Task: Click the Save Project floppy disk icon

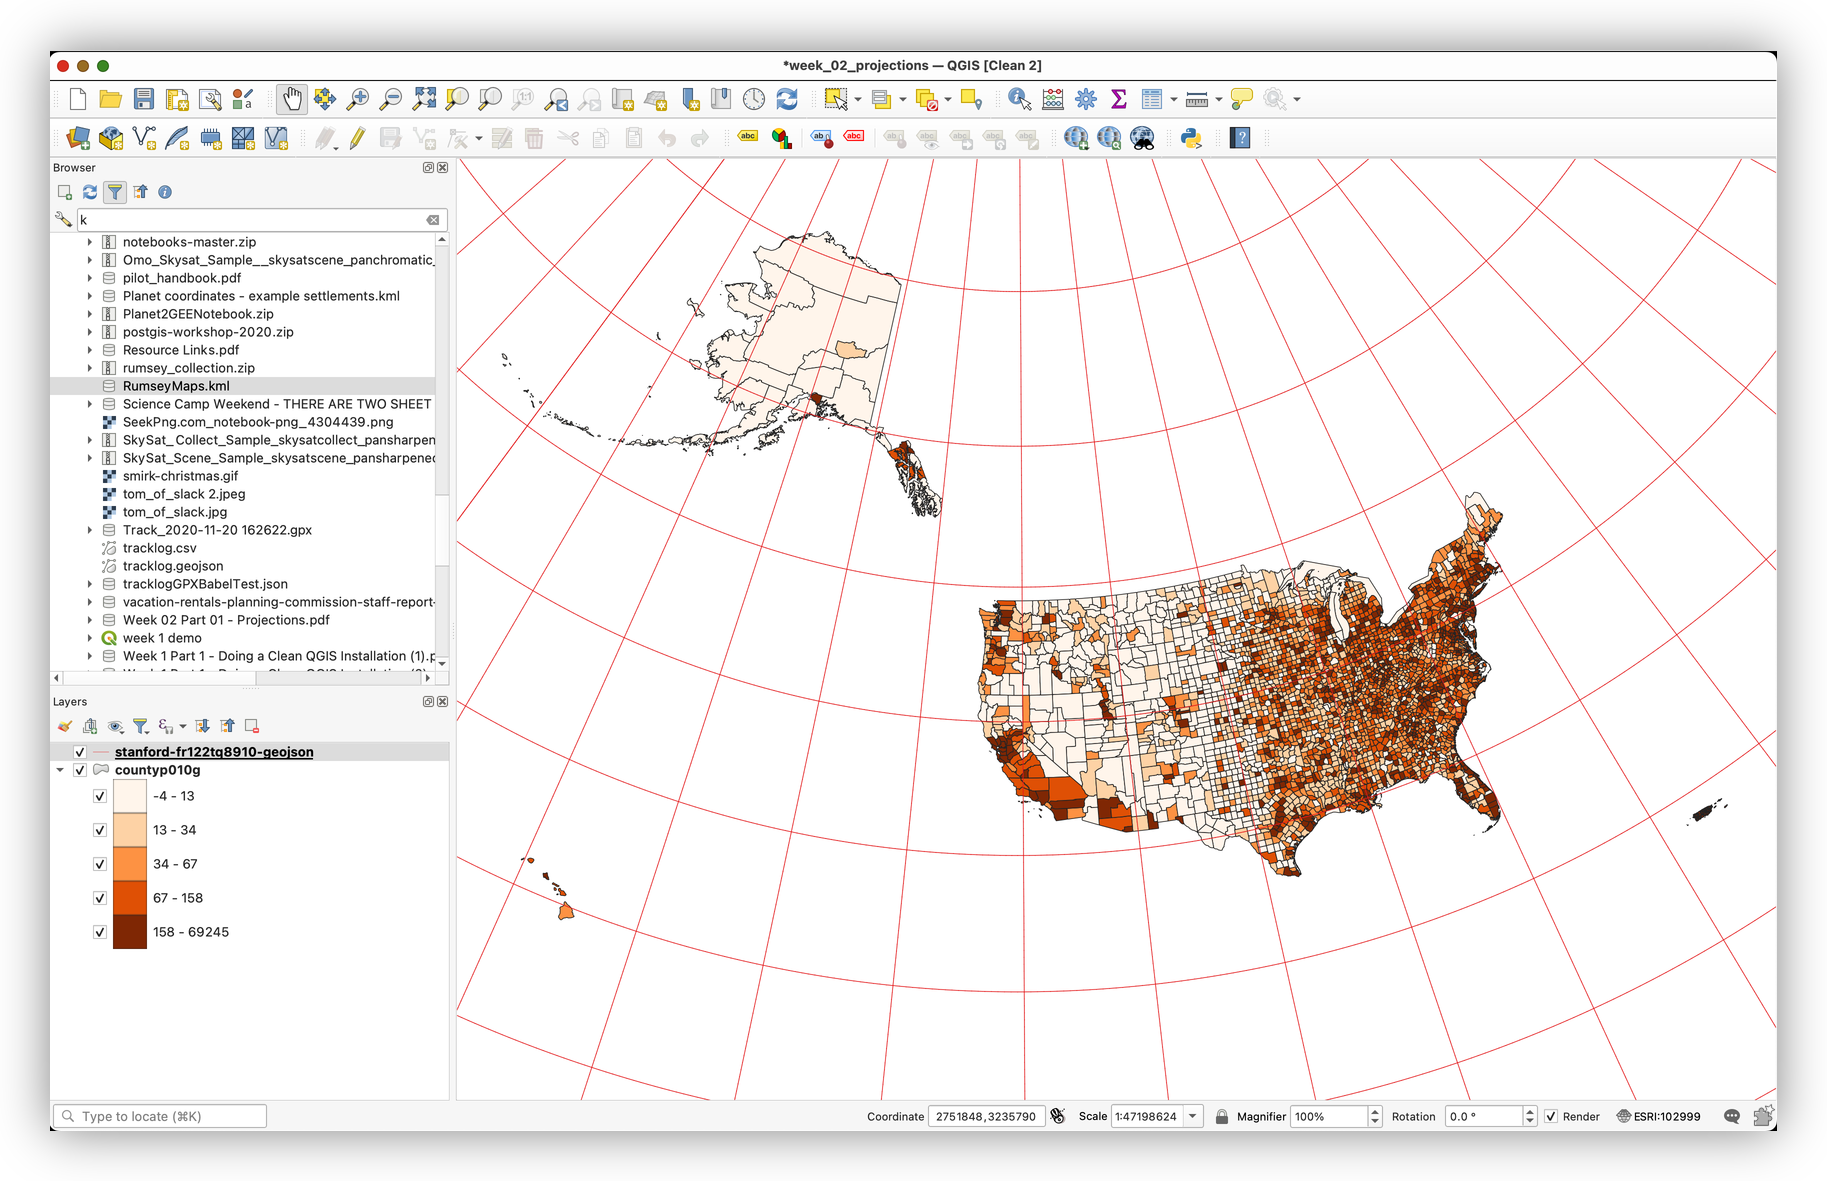Action: tap(144, 99)
